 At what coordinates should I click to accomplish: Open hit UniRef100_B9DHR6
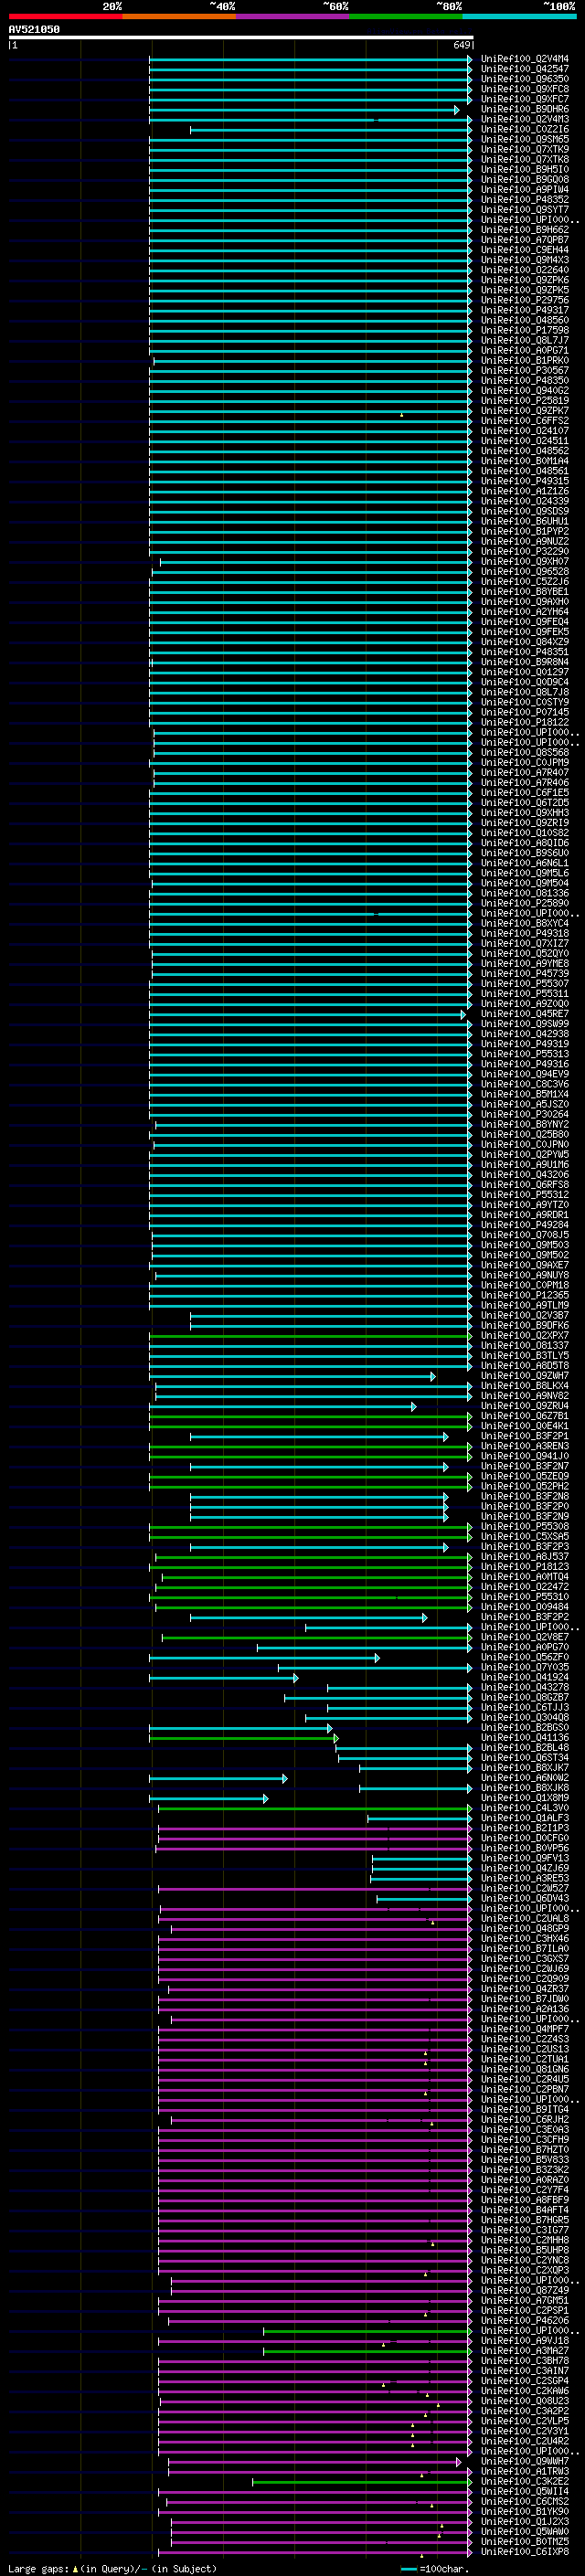click(525, 109)
